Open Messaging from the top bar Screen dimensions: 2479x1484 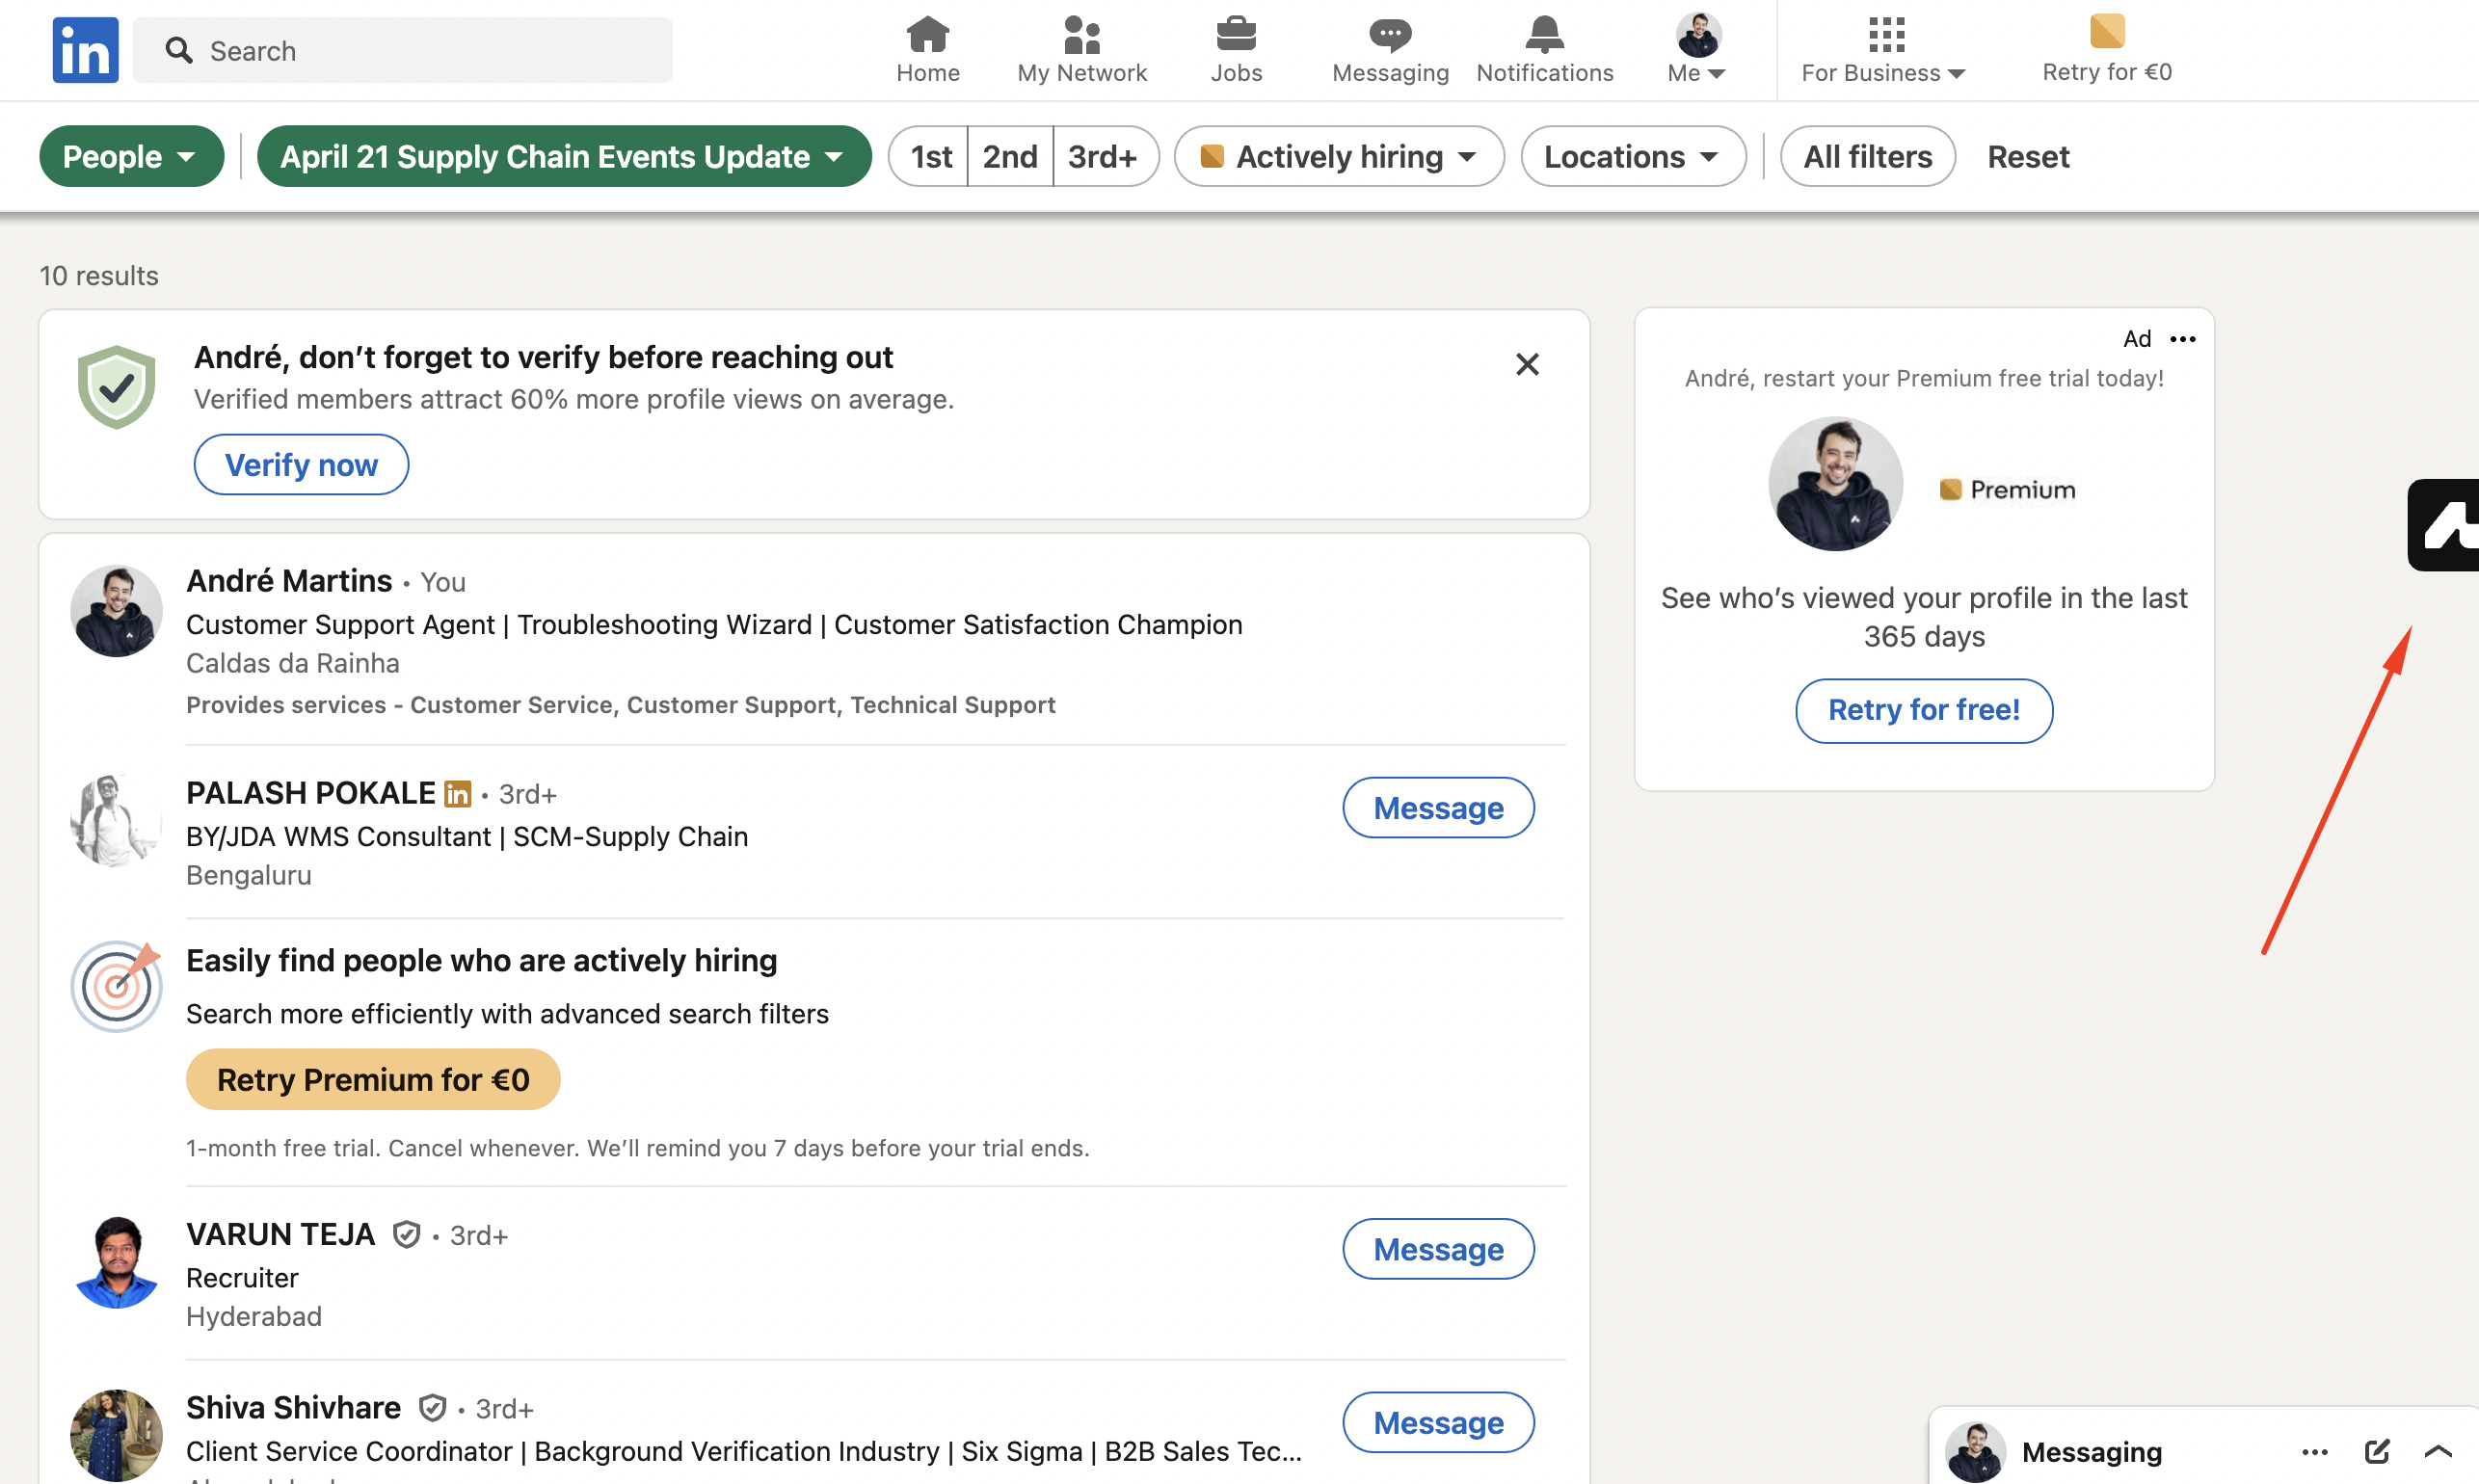[x=1390, y=50]
